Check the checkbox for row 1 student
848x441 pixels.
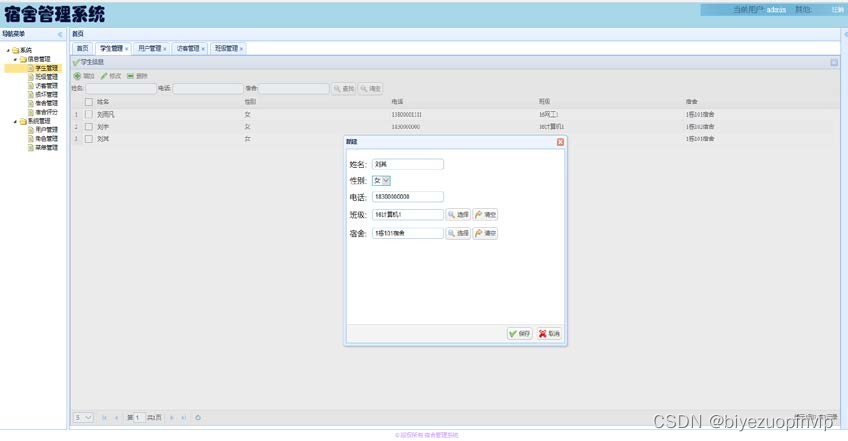[x=89, y=114]
